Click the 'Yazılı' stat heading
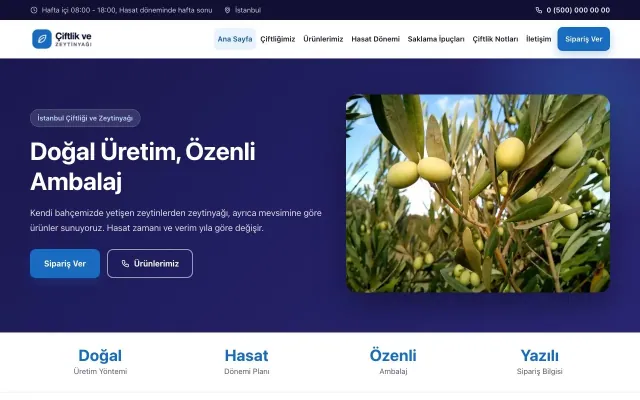Viewport: 640px width, 400px height. (540, 356)
